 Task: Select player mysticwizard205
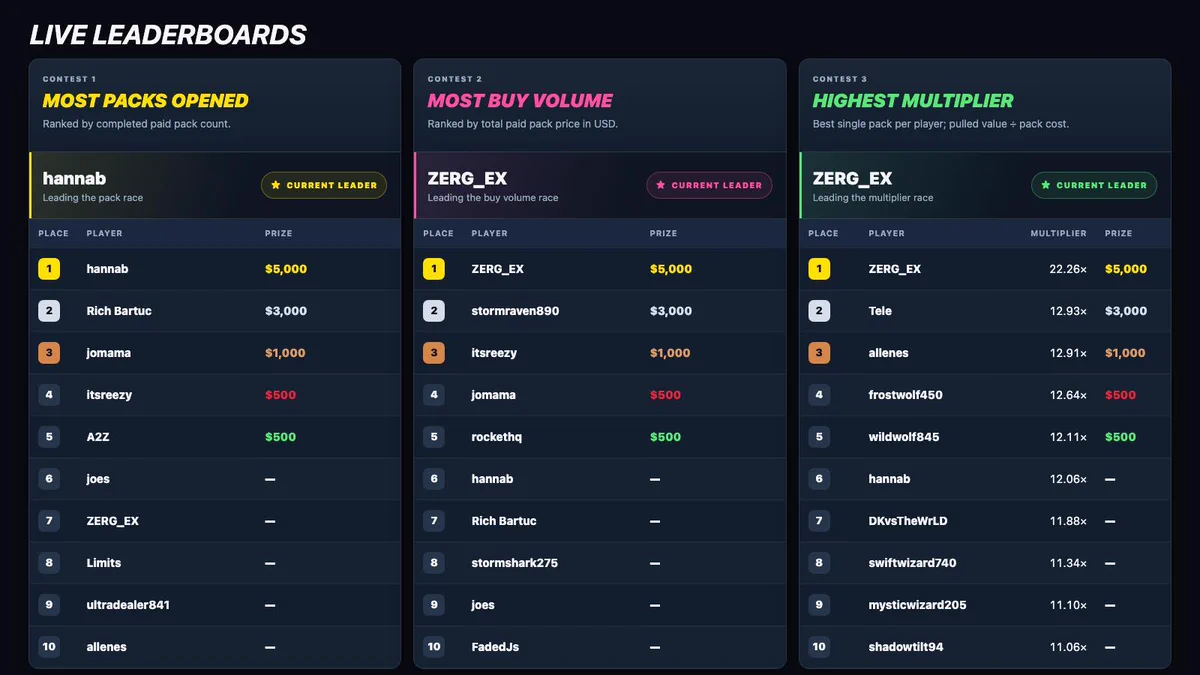(917, 605)
